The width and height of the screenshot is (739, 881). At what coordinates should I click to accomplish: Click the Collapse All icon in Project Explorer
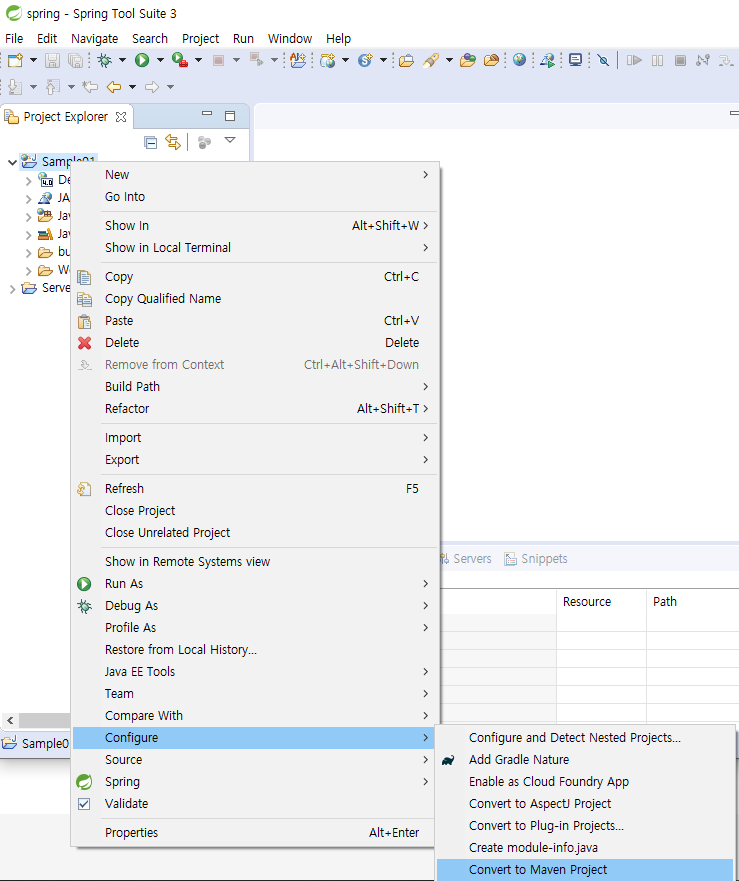coord(150,142)
